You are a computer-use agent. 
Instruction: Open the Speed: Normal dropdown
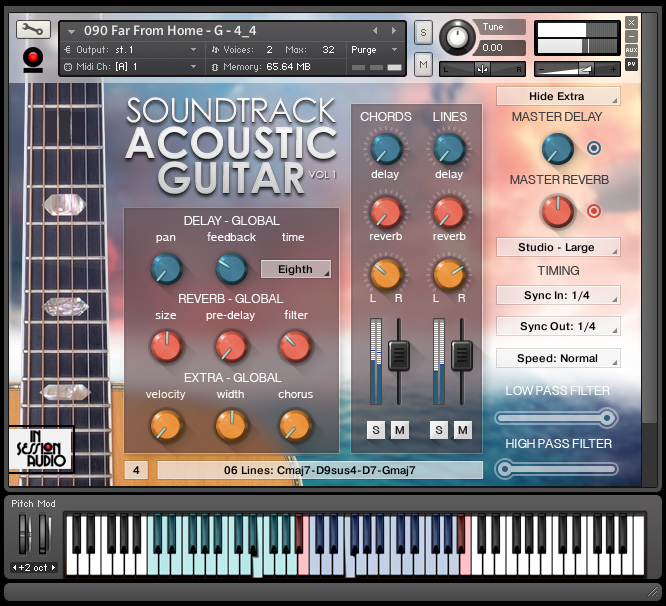pos(558,358)
